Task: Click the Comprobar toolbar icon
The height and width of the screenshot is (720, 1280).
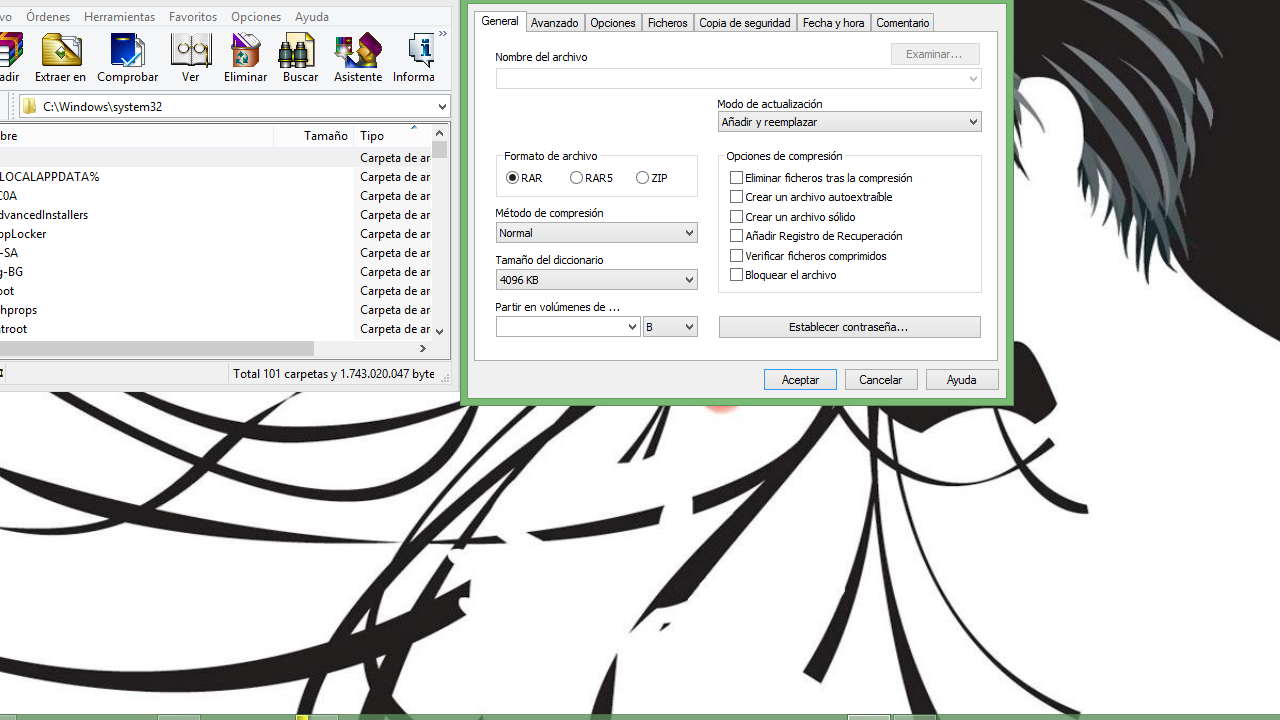Action: tap(128, 58)
